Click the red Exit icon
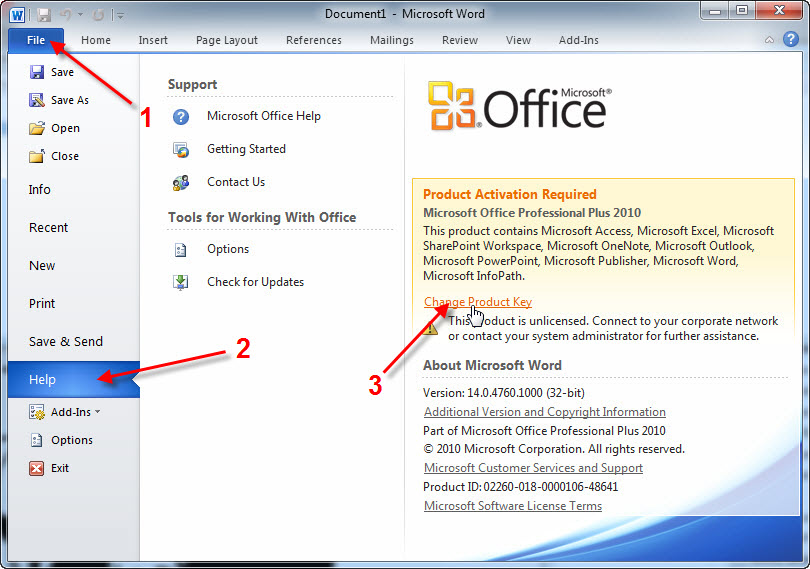The width and height of the screenshot is (810, 569). [37, 468]
